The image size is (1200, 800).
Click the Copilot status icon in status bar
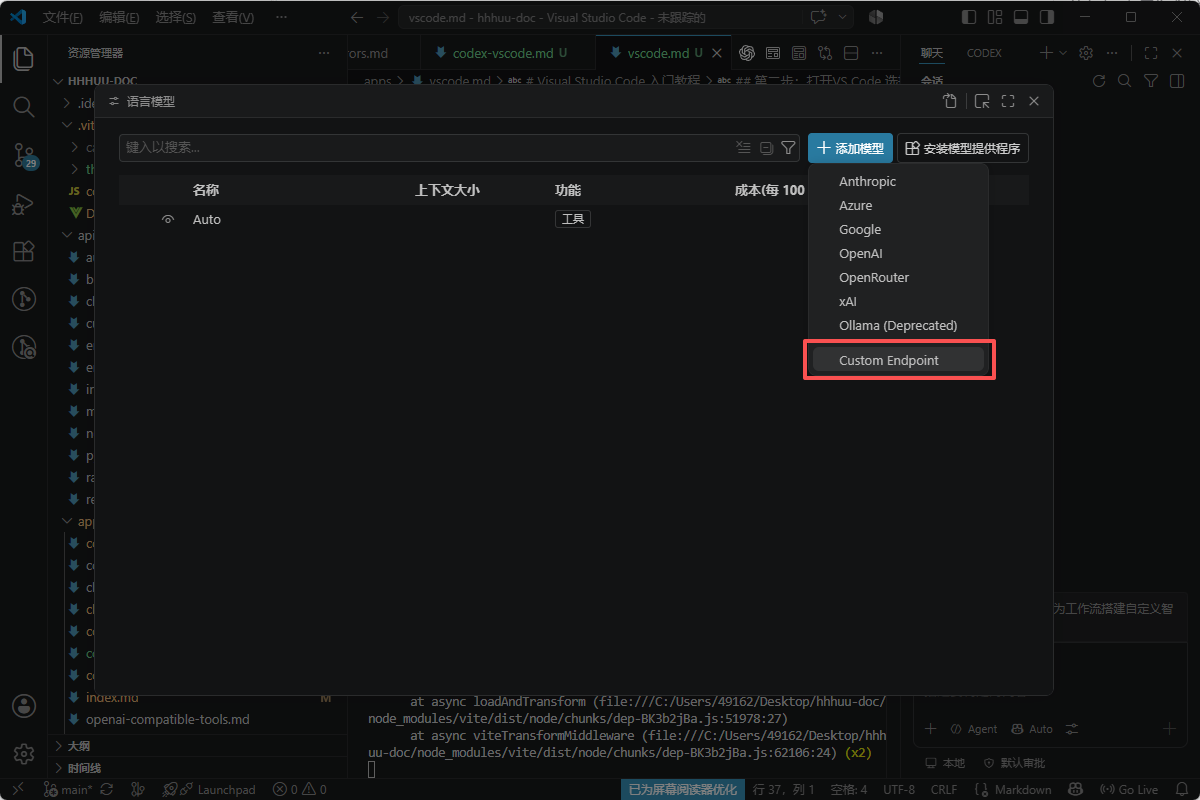[x=1076, y=789]
